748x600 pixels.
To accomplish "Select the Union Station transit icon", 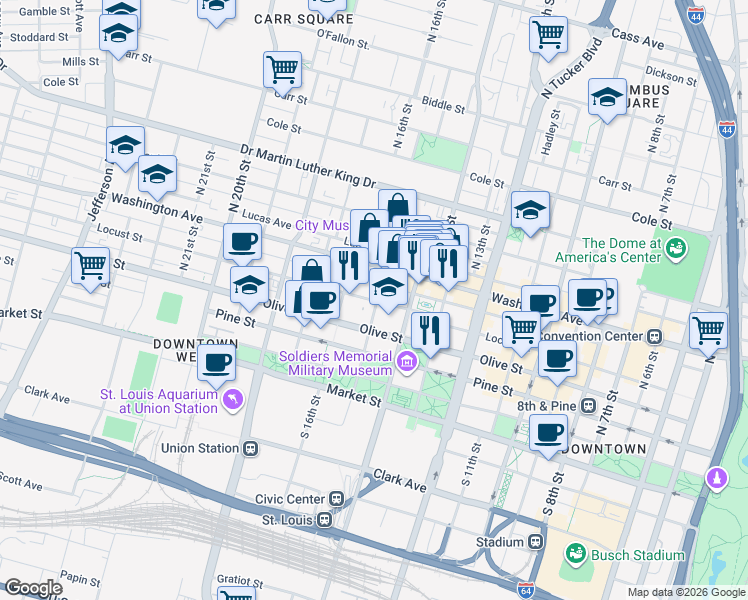I will (250, 448).
